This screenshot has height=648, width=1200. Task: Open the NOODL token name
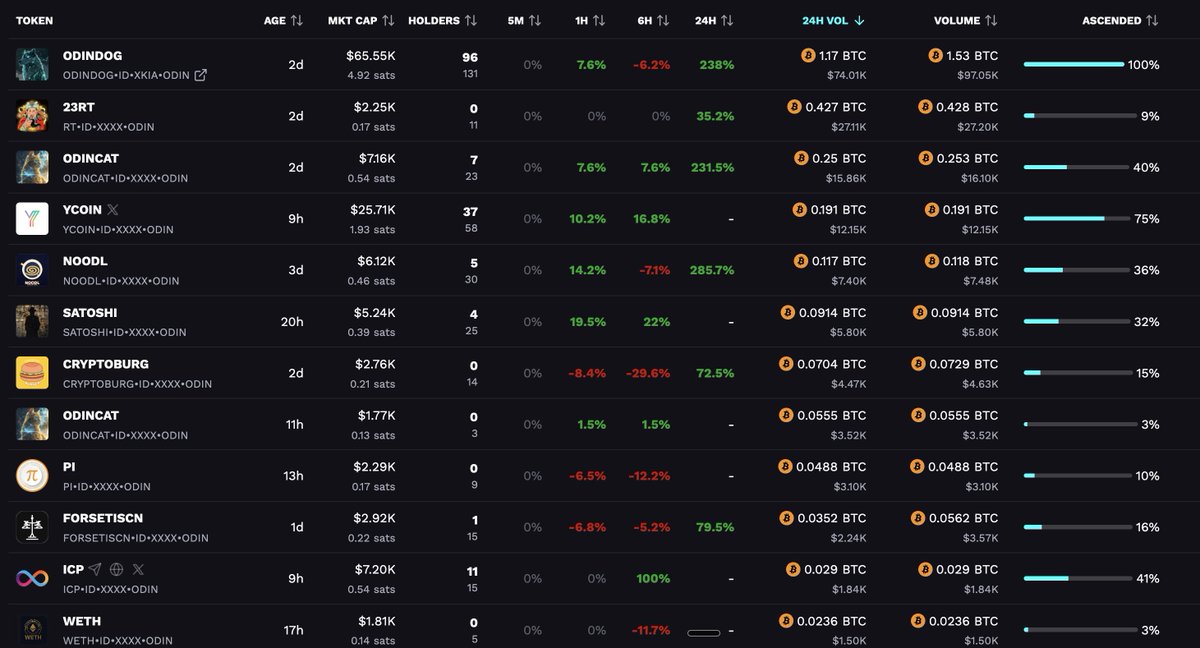pos(83,262)
